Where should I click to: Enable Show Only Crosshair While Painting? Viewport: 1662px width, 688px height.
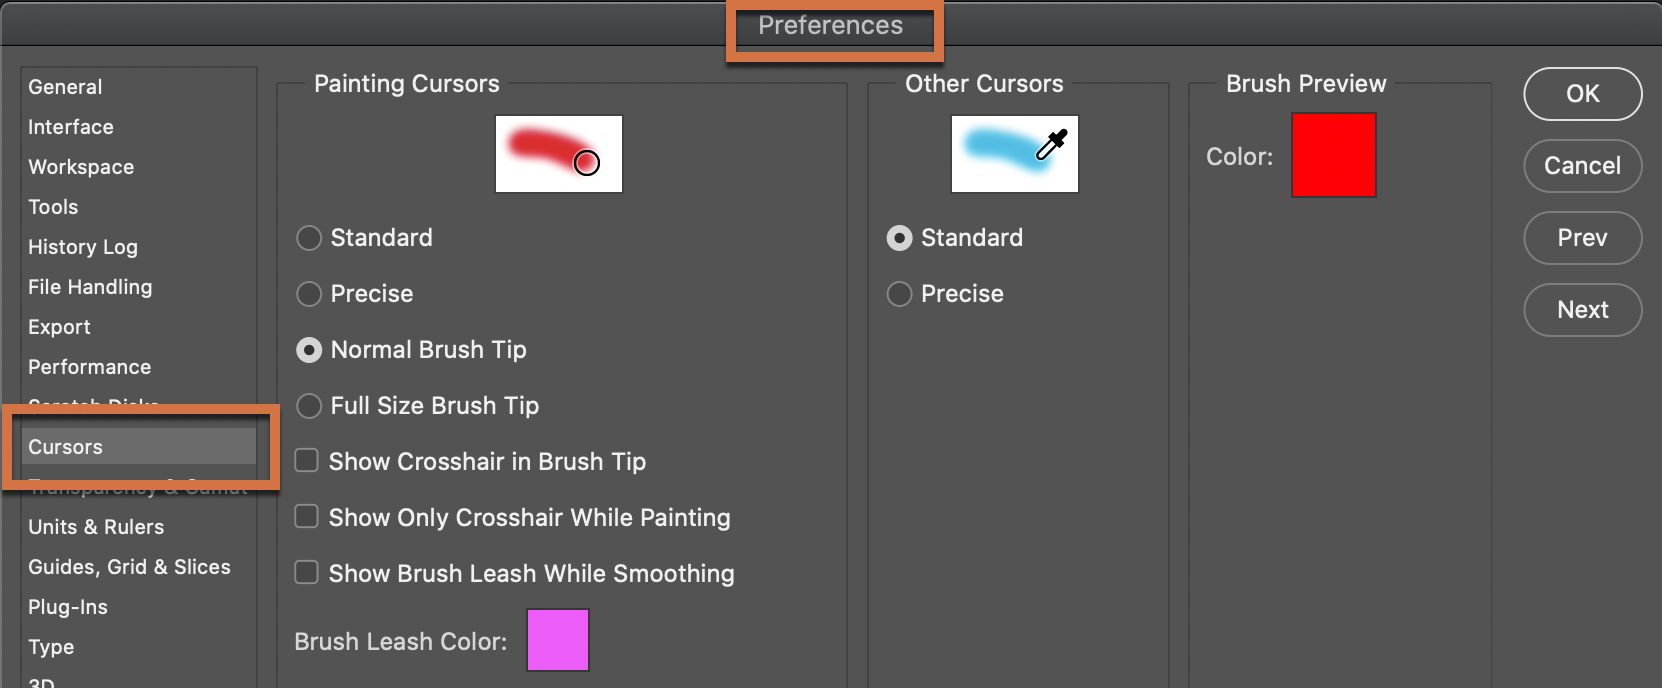click(305, 517)
